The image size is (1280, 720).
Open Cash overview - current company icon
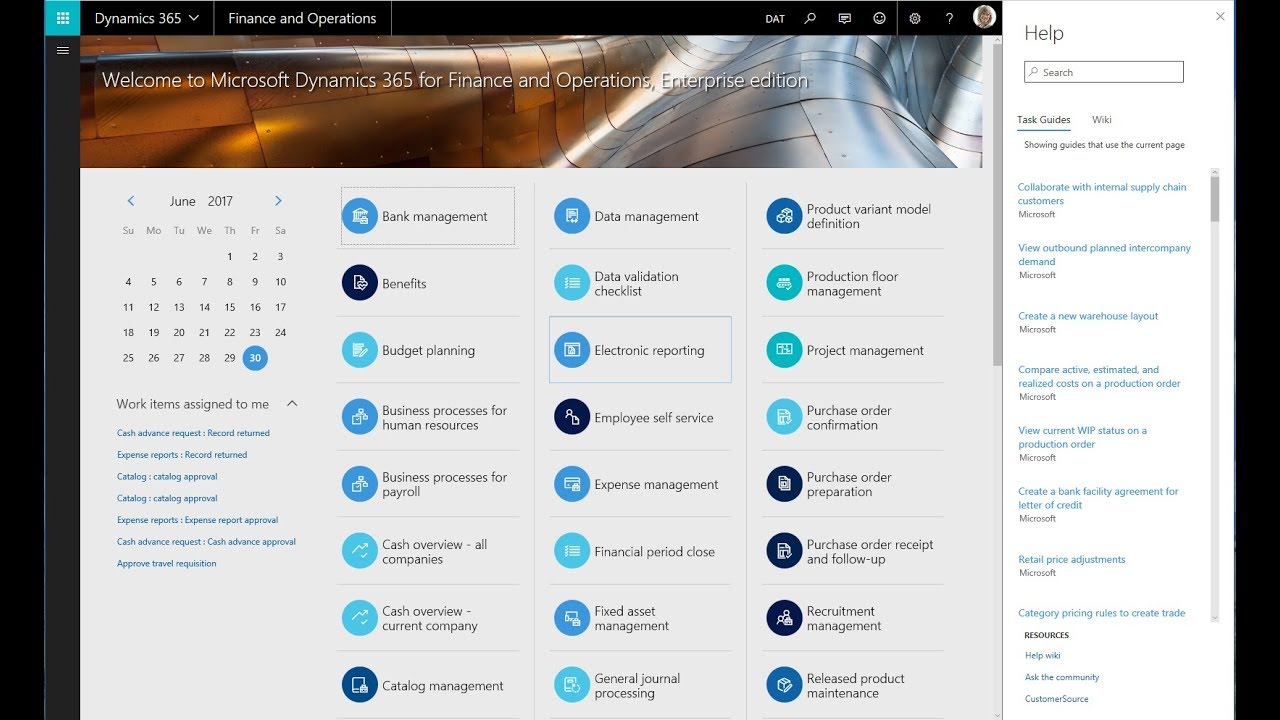click(x=360, y=618)
